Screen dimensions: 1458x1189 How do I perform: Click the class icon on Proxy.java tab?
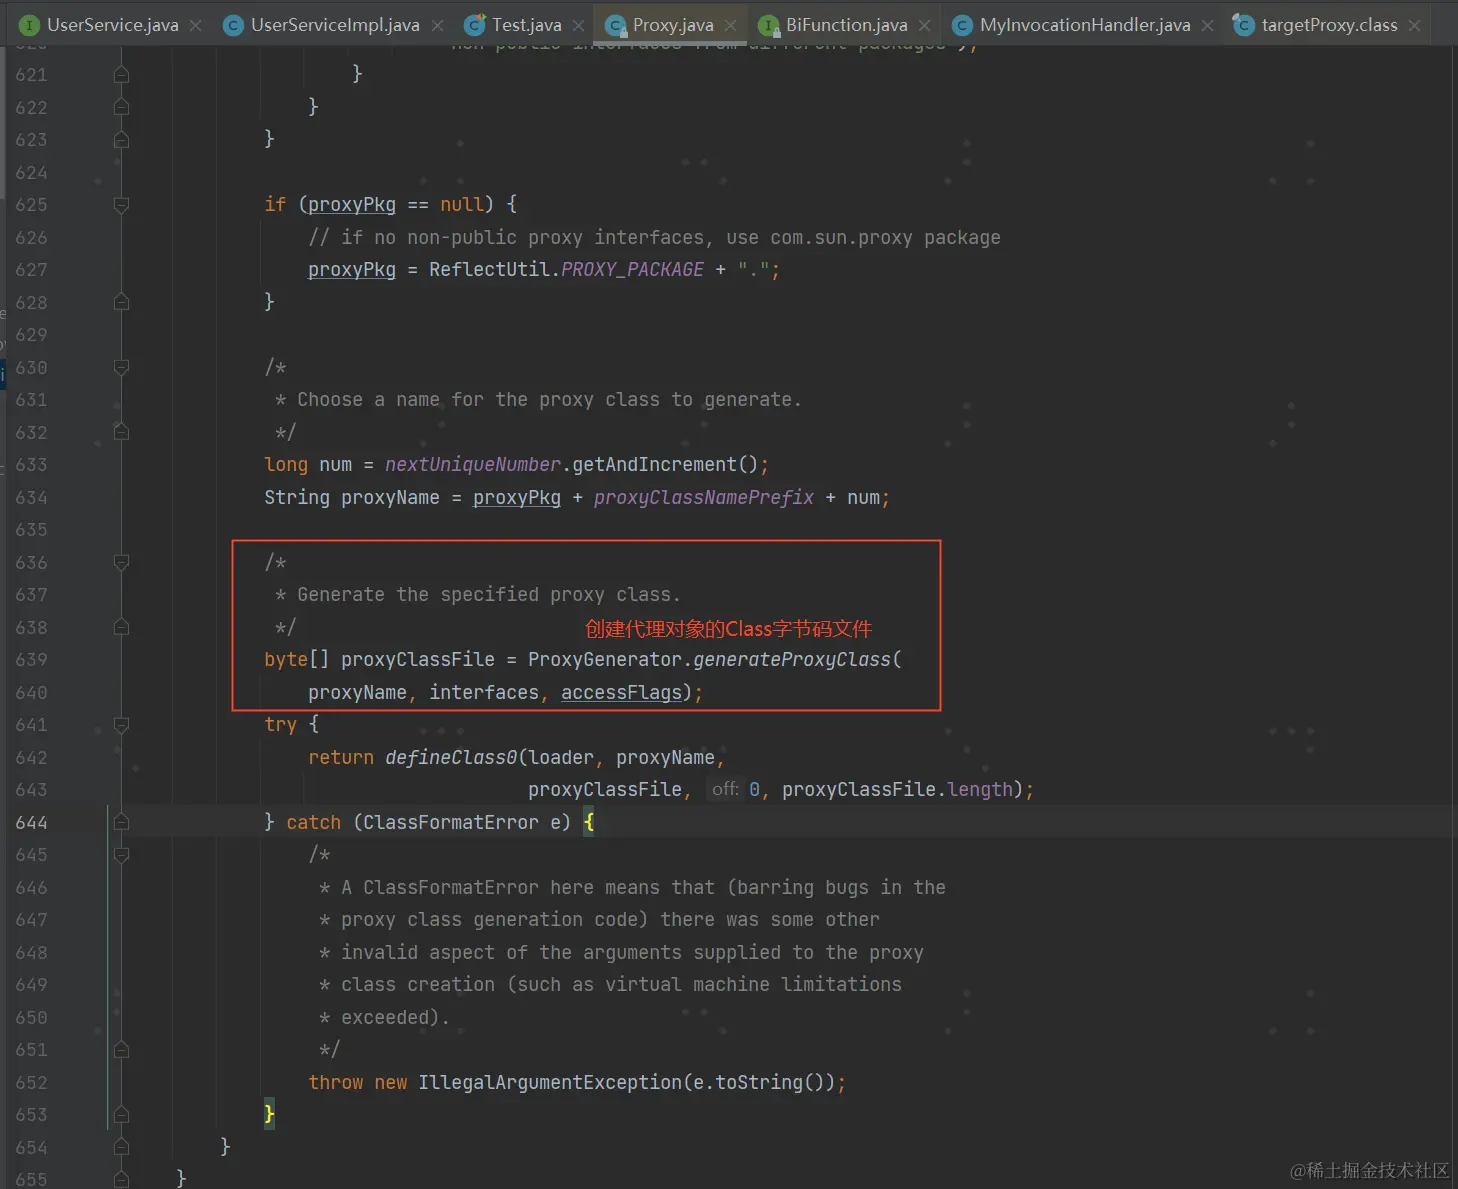(x=616, y=25)
